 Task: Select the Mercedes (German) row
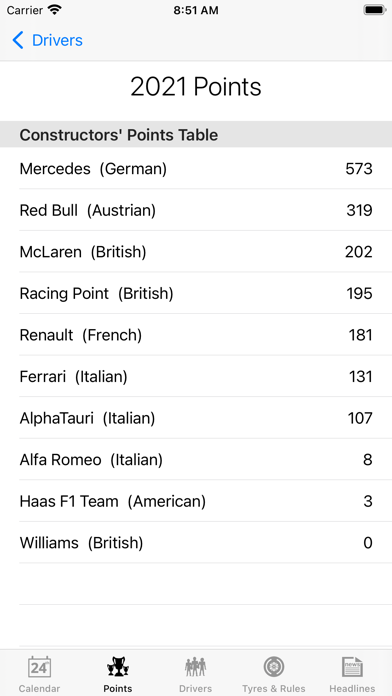pos(196,168)
